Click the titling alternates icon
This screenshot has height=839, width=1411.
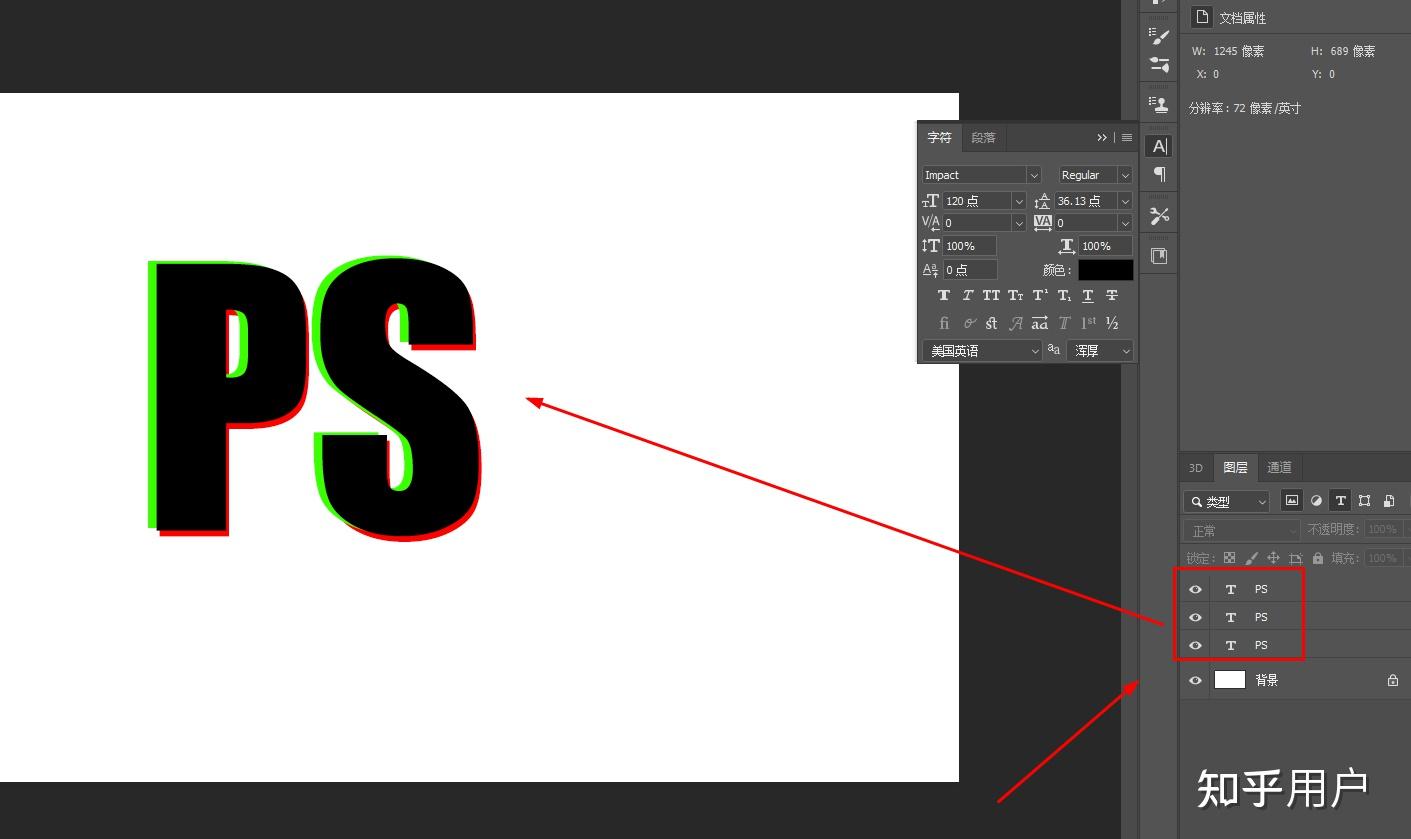(x=1064, y=323)
